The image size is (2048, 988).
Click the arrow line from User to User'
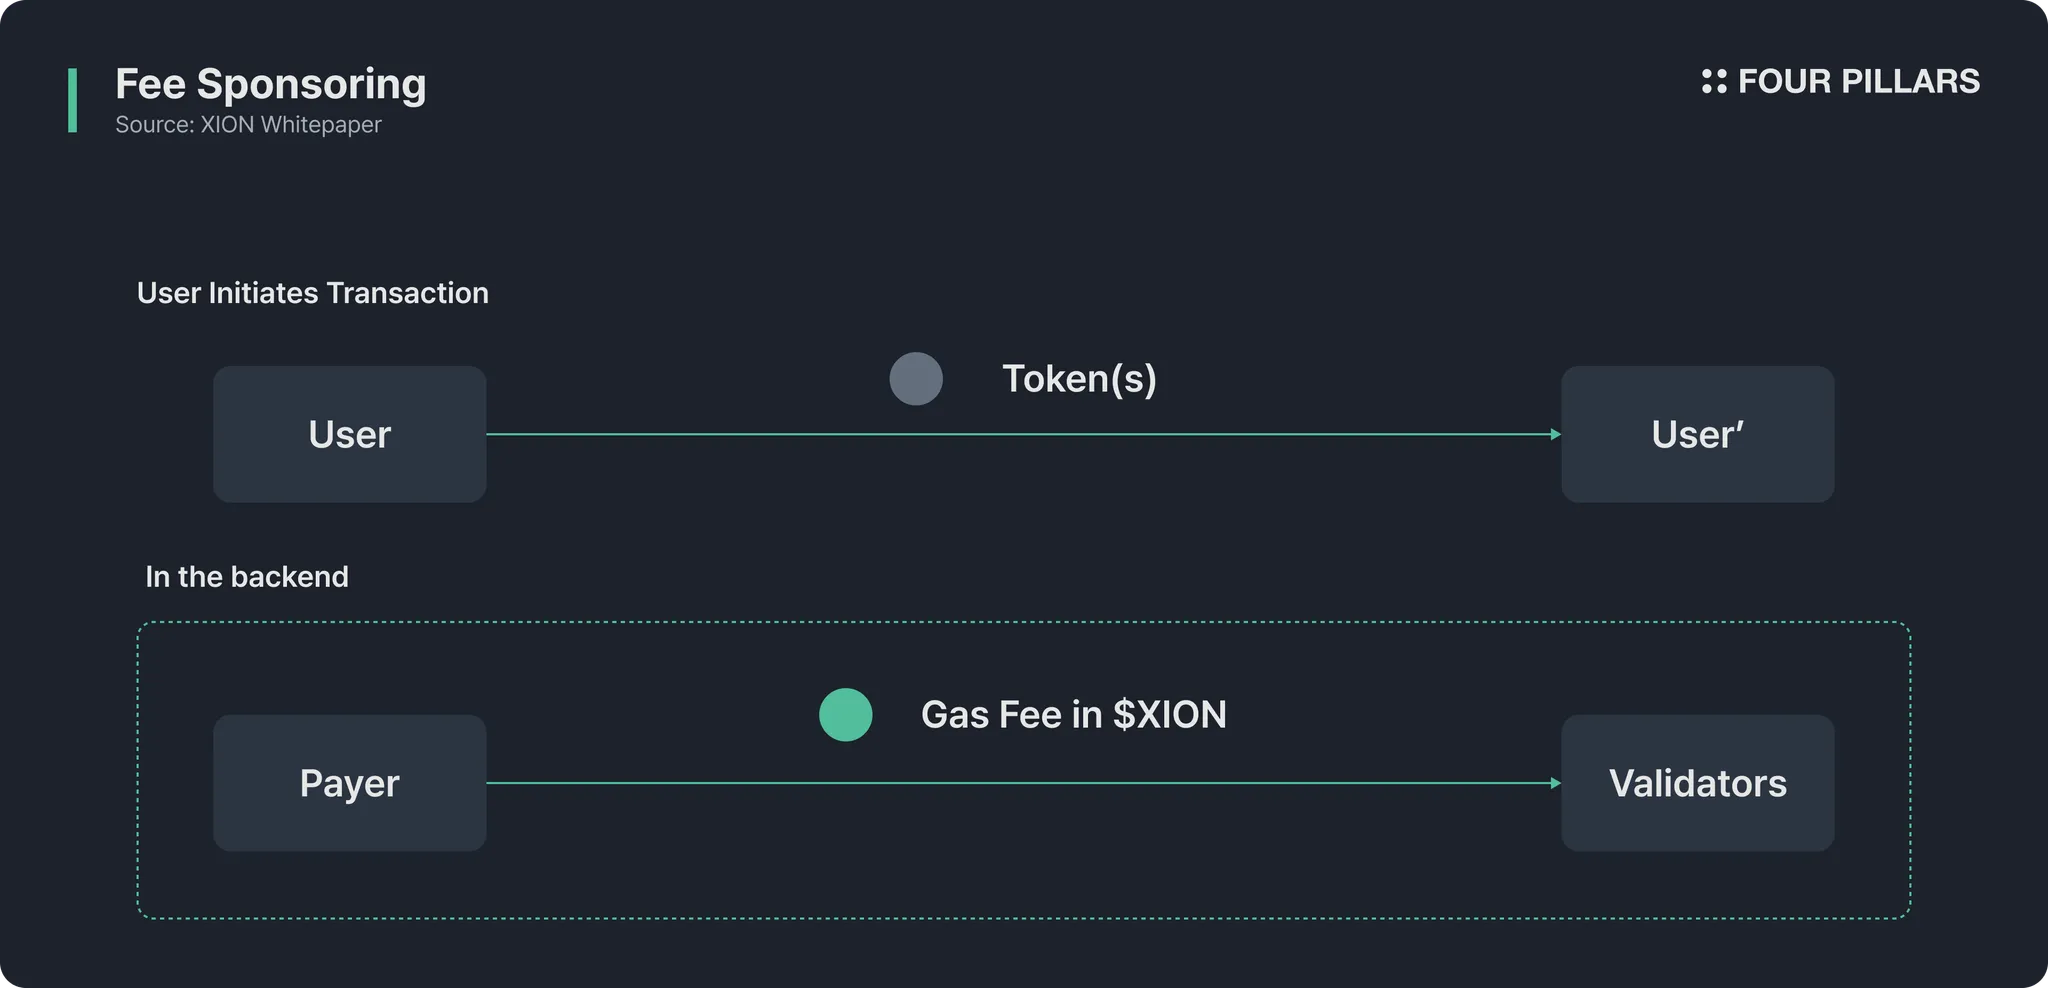1020,434
